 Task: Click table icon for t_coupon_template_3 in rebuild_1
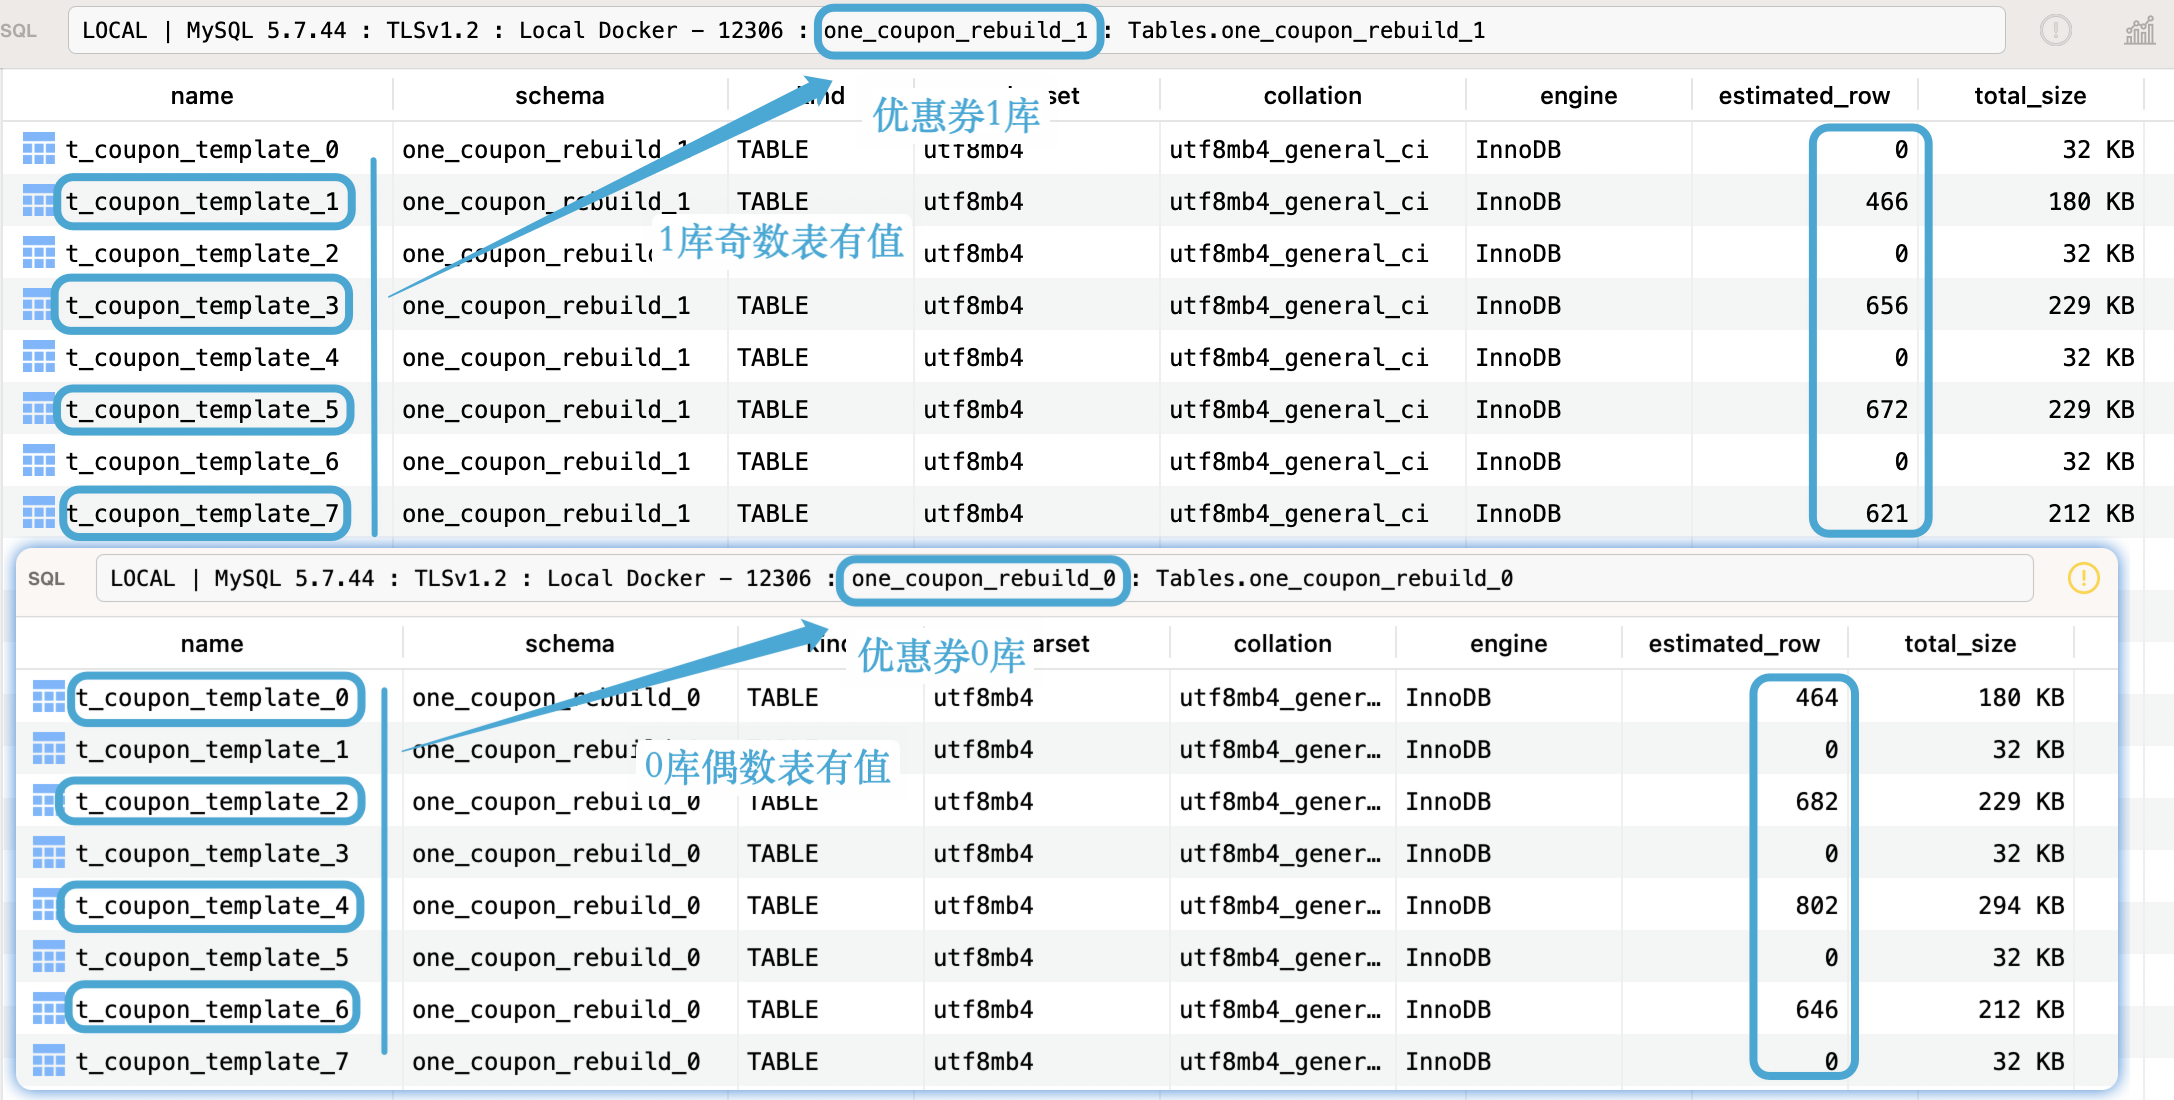tap(39, 306)
